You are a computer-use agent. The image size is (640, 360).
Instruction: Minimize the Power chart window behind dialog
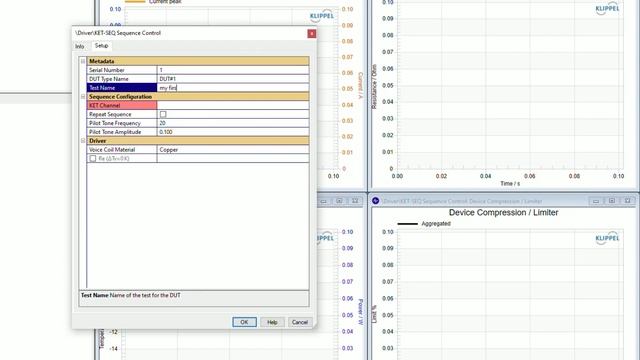[x=323, y=201]
